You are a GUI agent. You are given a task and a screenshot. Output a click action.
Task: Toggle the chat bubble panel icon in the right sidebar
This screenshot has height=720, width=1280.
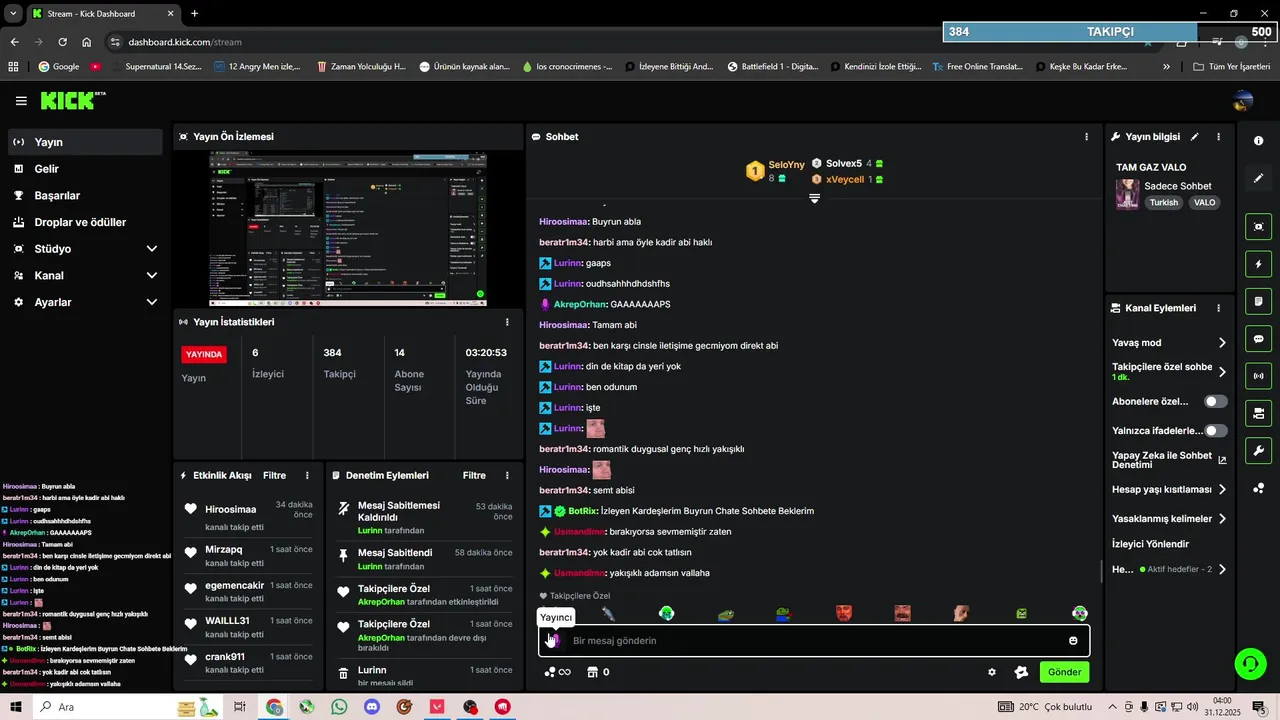click(x=1258, y=339)
